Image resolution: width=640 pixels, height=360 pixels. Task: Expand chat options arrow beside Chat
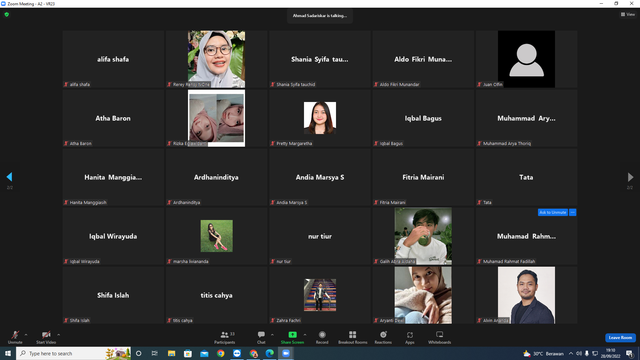click(x=272, y=335)
